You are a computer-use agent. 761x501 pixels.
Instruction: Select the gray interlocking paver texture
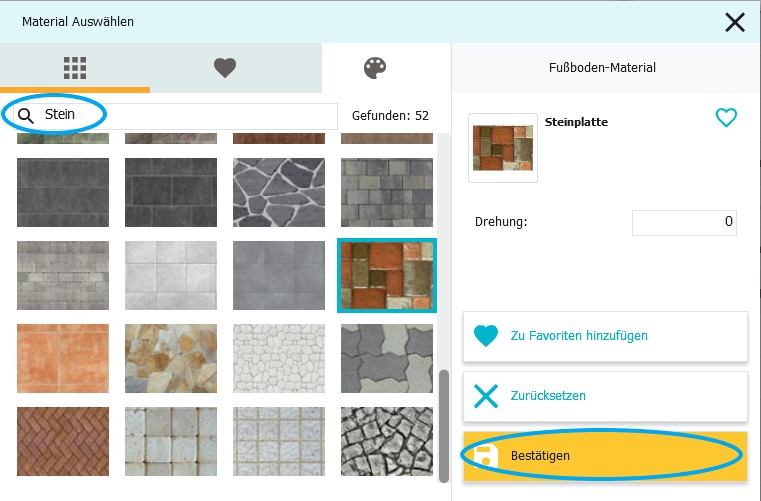[387, 358]
